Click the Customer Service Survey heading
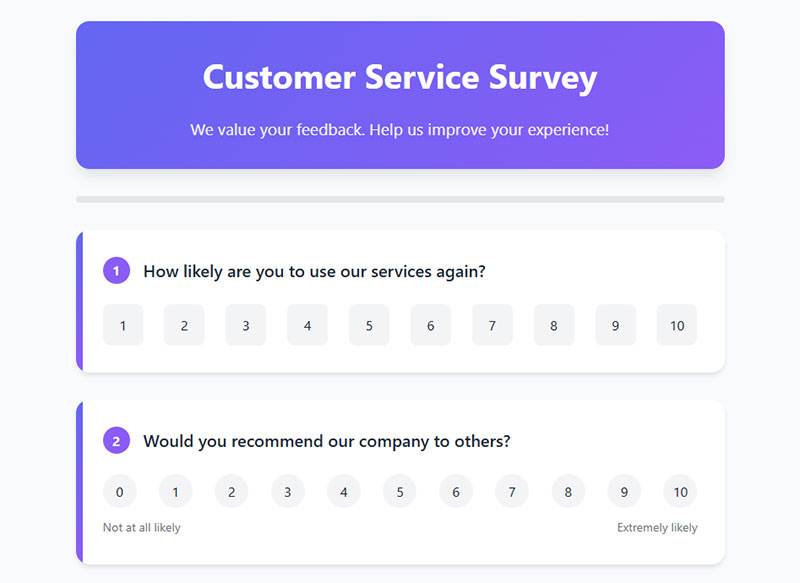 400,77
